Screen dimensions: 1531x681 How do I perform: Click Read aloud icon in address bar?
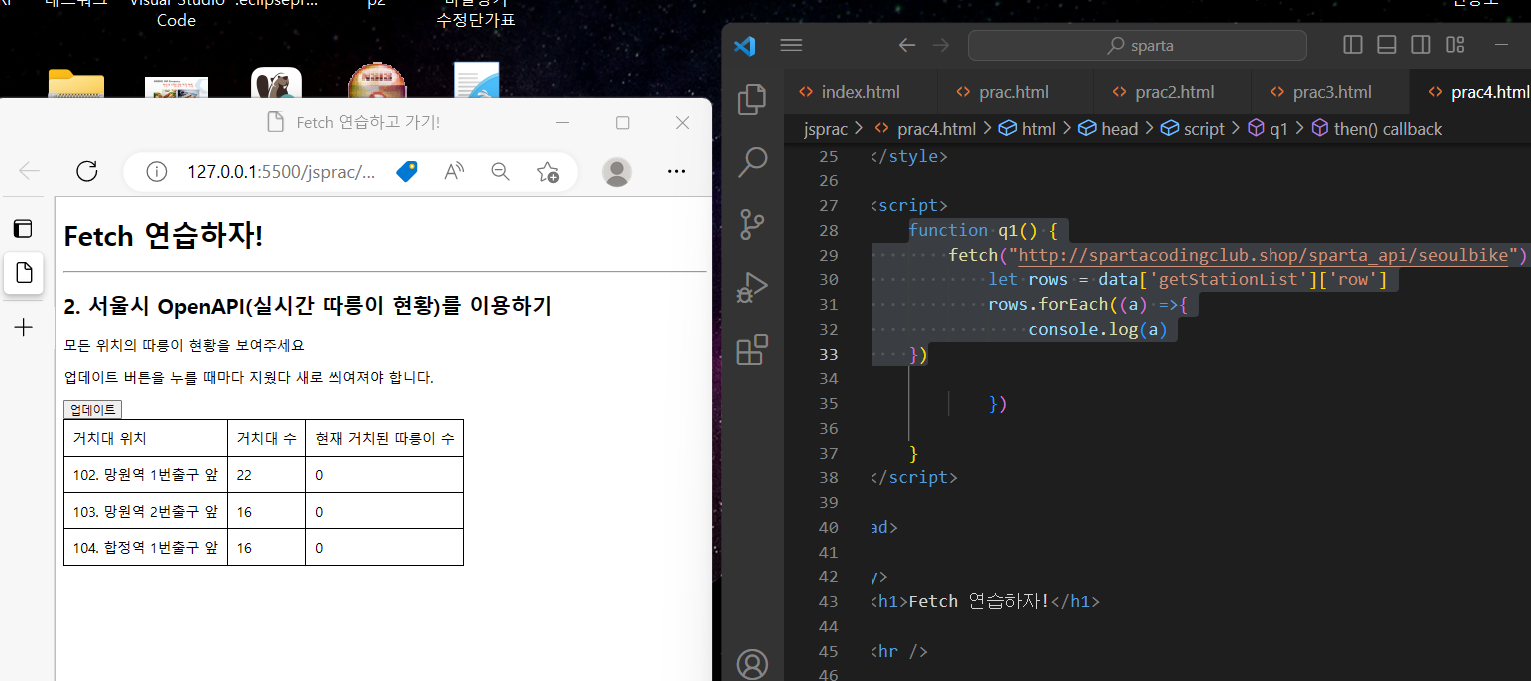click(454, 172)
